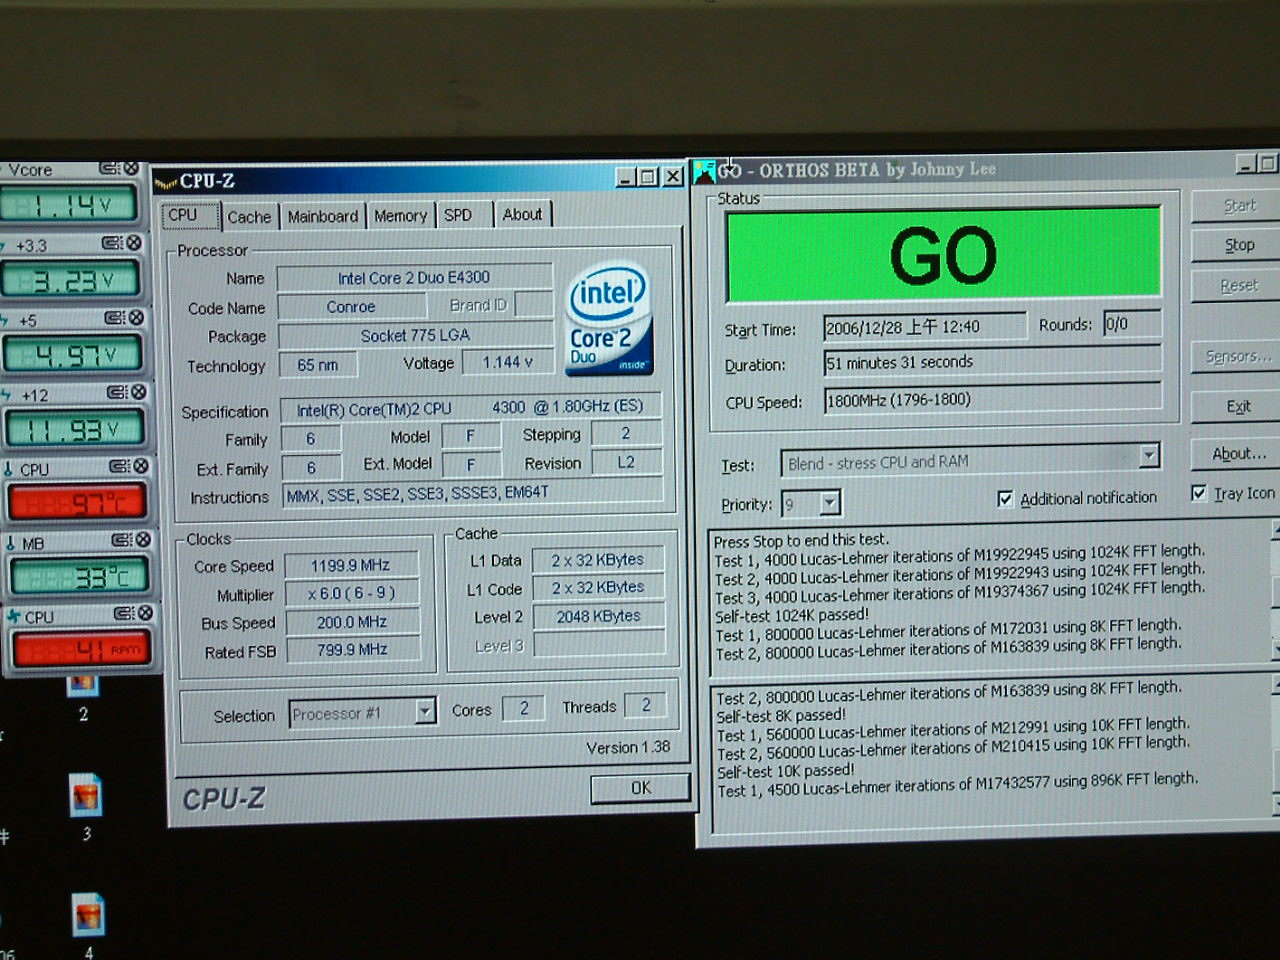1280x960 pixels.
Task: Click lightning icon beside +12 label
Action: point(5,395)
